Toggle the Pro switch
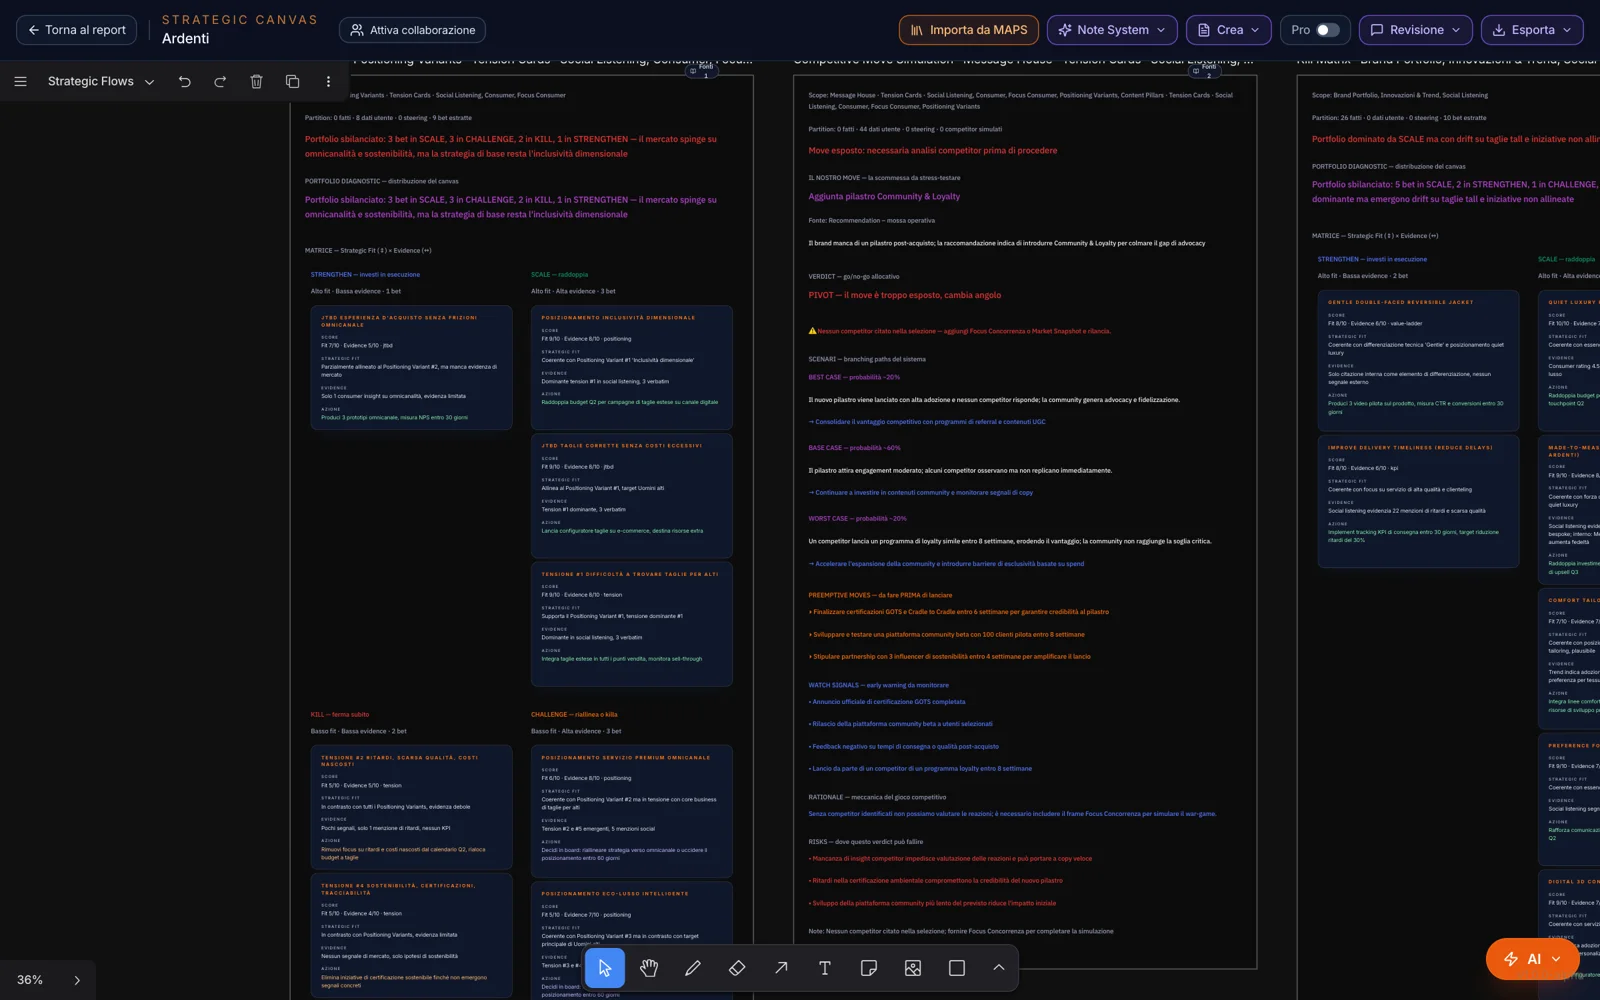1600x1000 pixels. point(1327,30)
